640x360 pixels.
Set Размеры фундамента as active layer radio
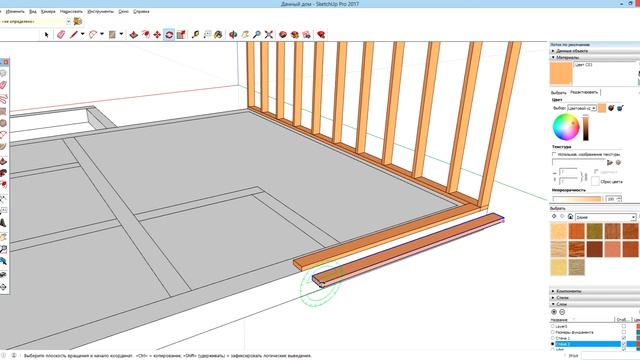[x=553, y=332]
